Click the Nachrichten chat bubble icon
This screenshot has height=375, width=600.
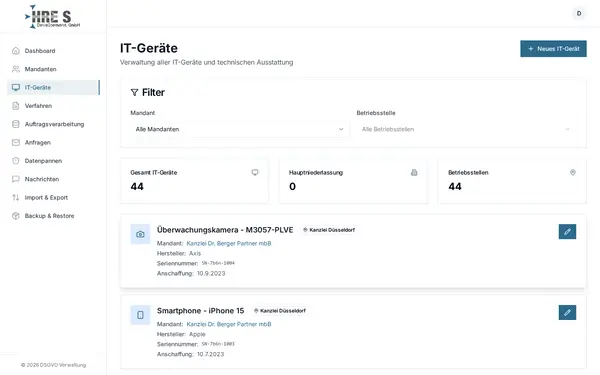(x=16, y=179)
